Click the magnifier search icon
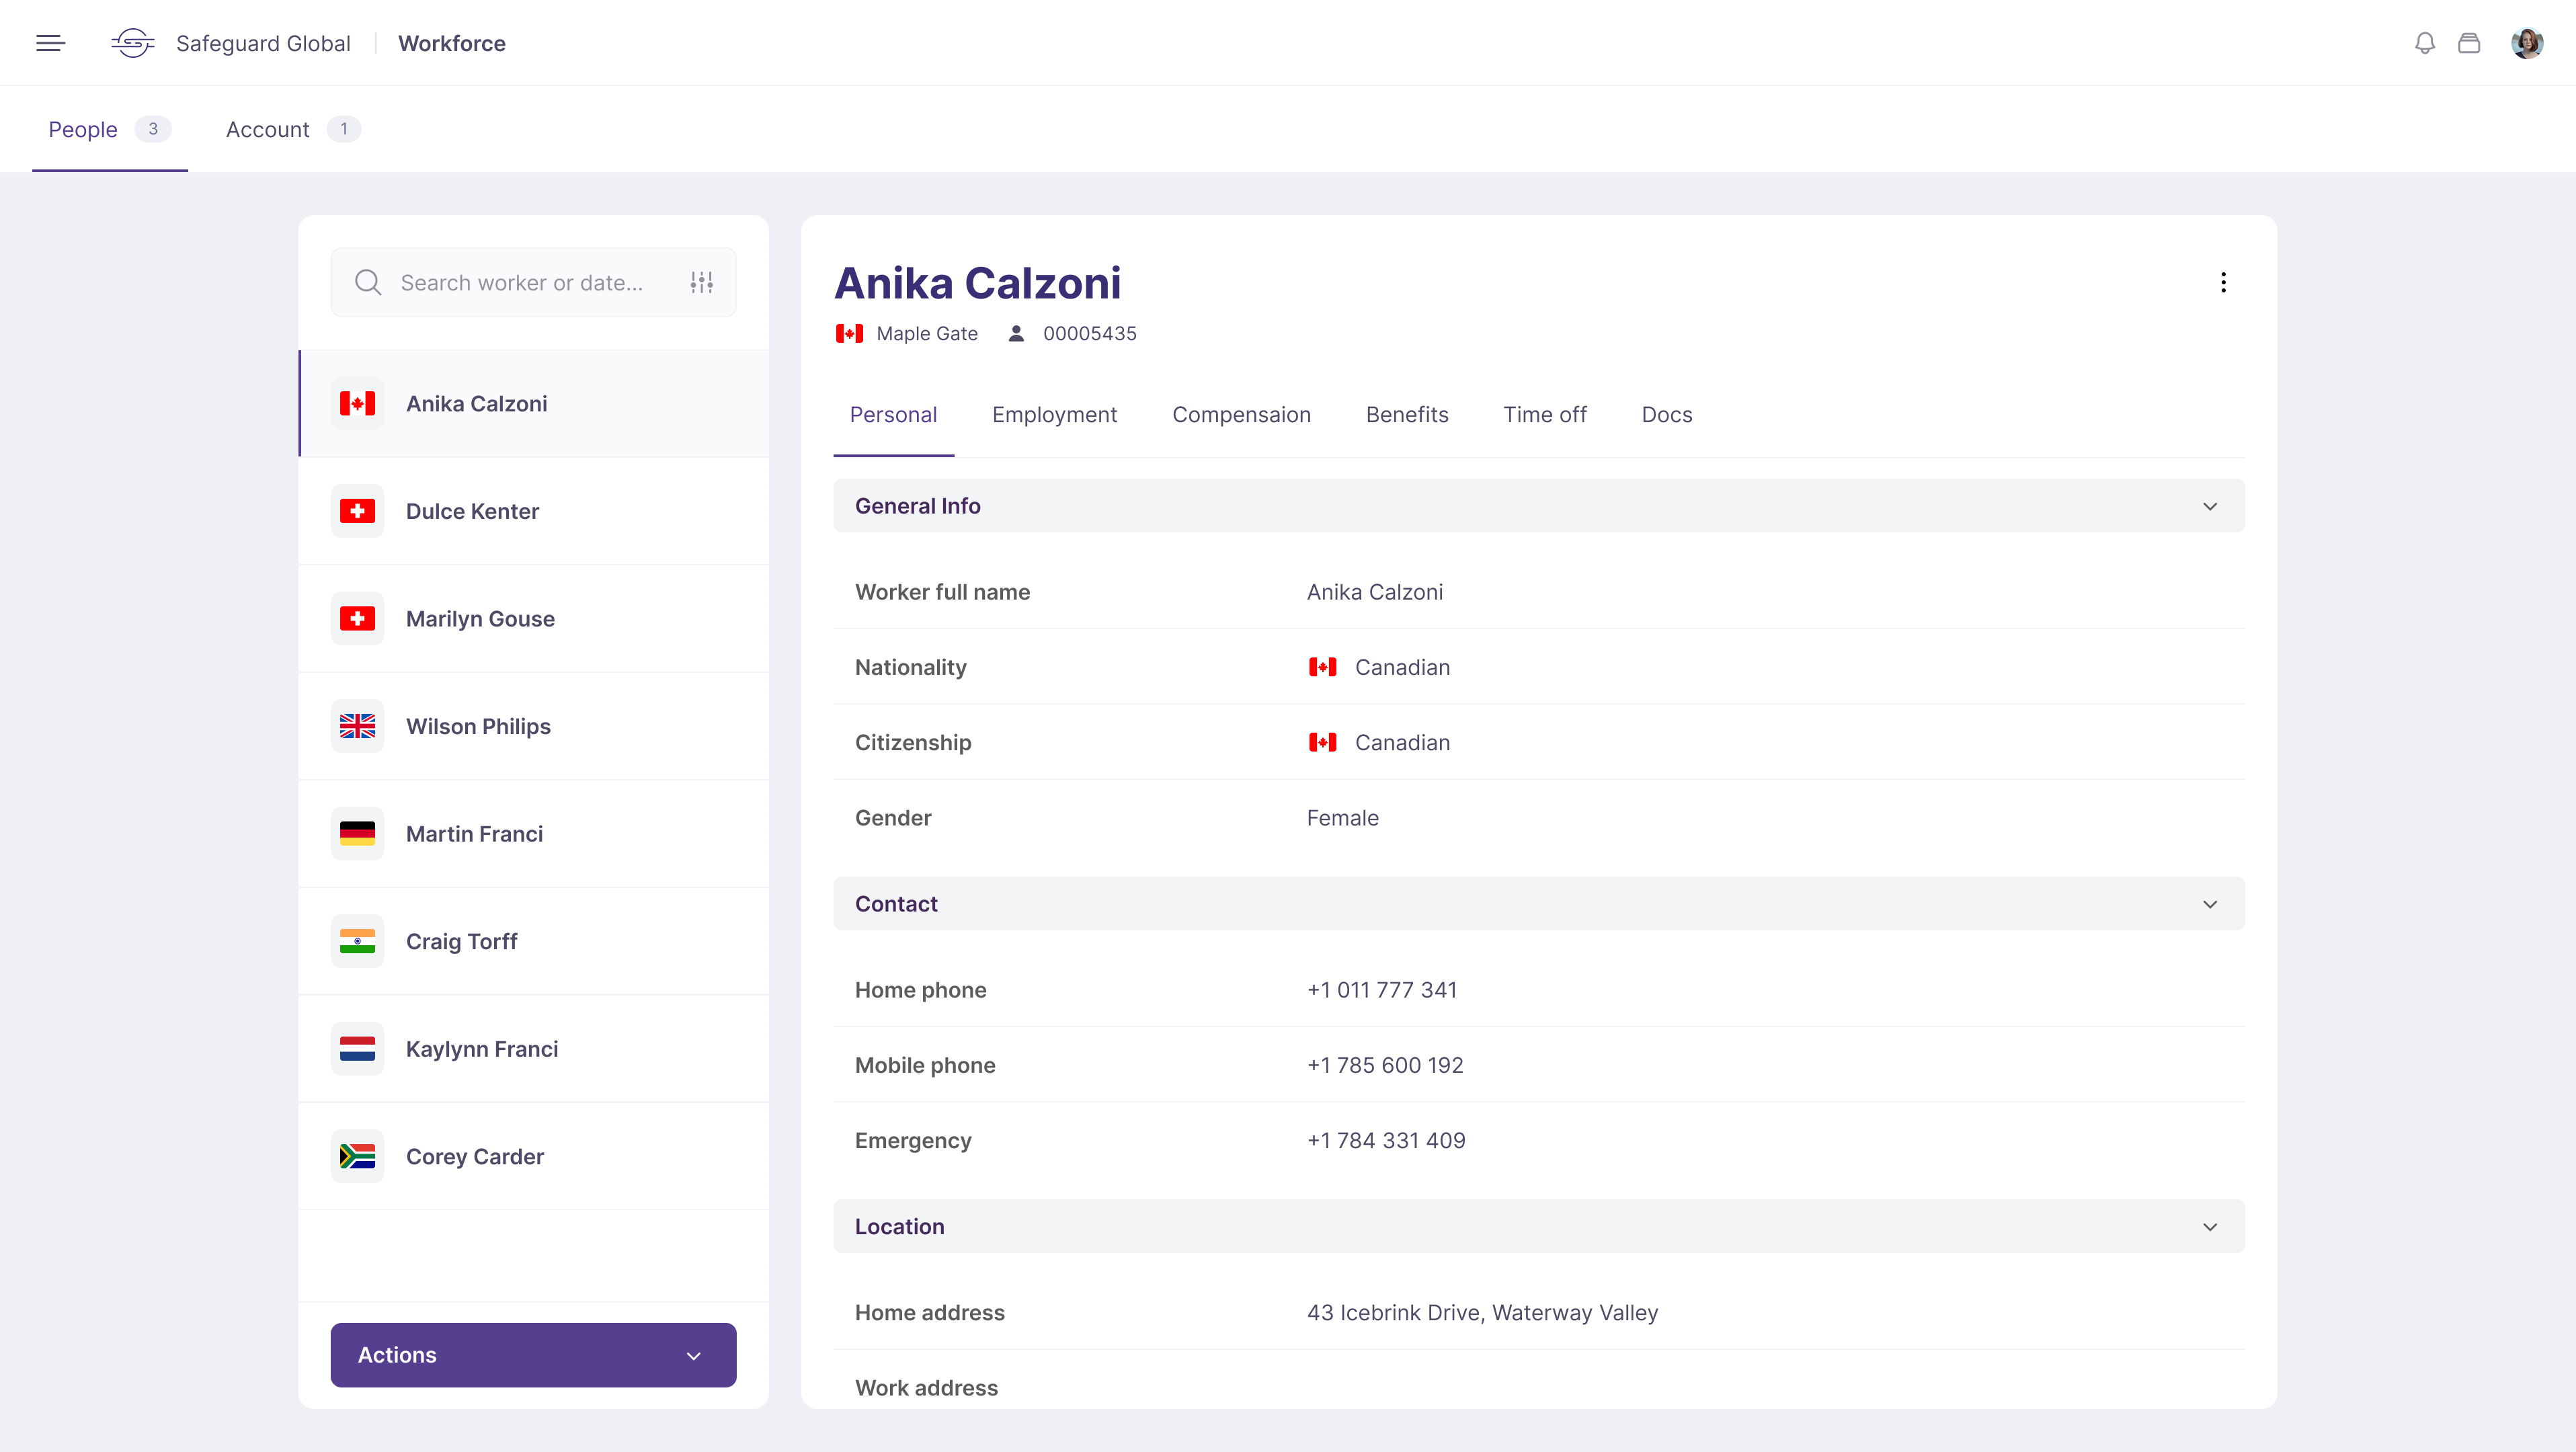The image size is (2576, 1452). (x=368, y=283)
